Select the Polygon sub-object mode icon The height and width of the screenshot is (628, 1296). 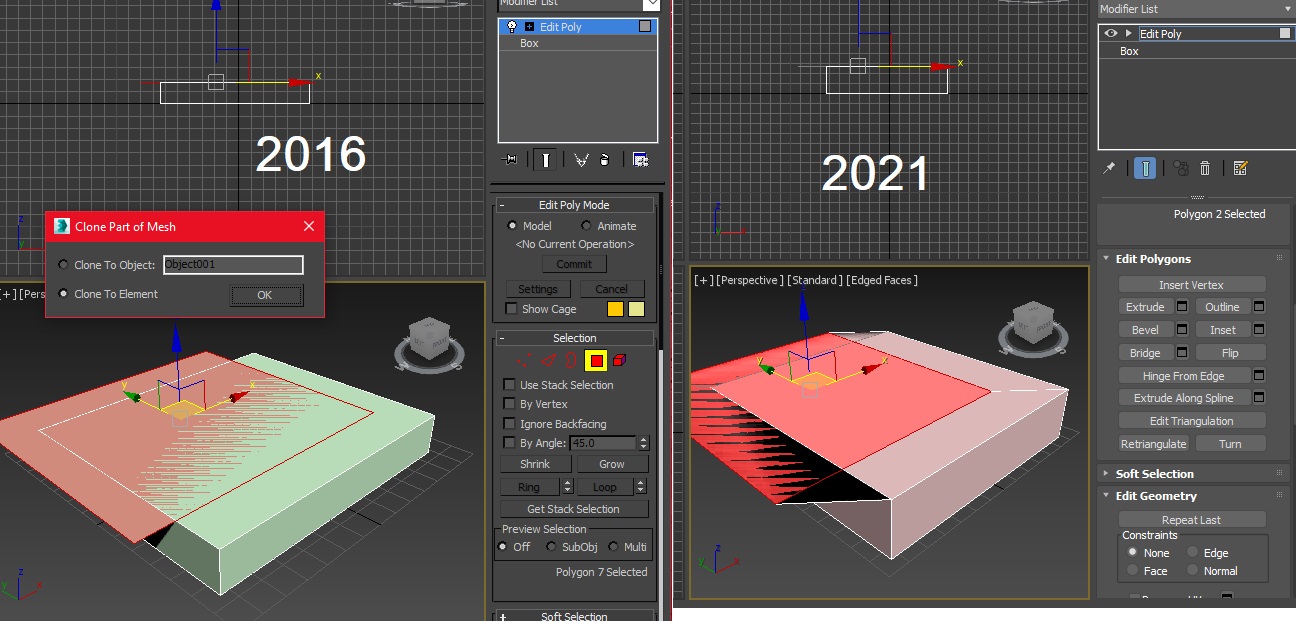(x=597, y=360)
